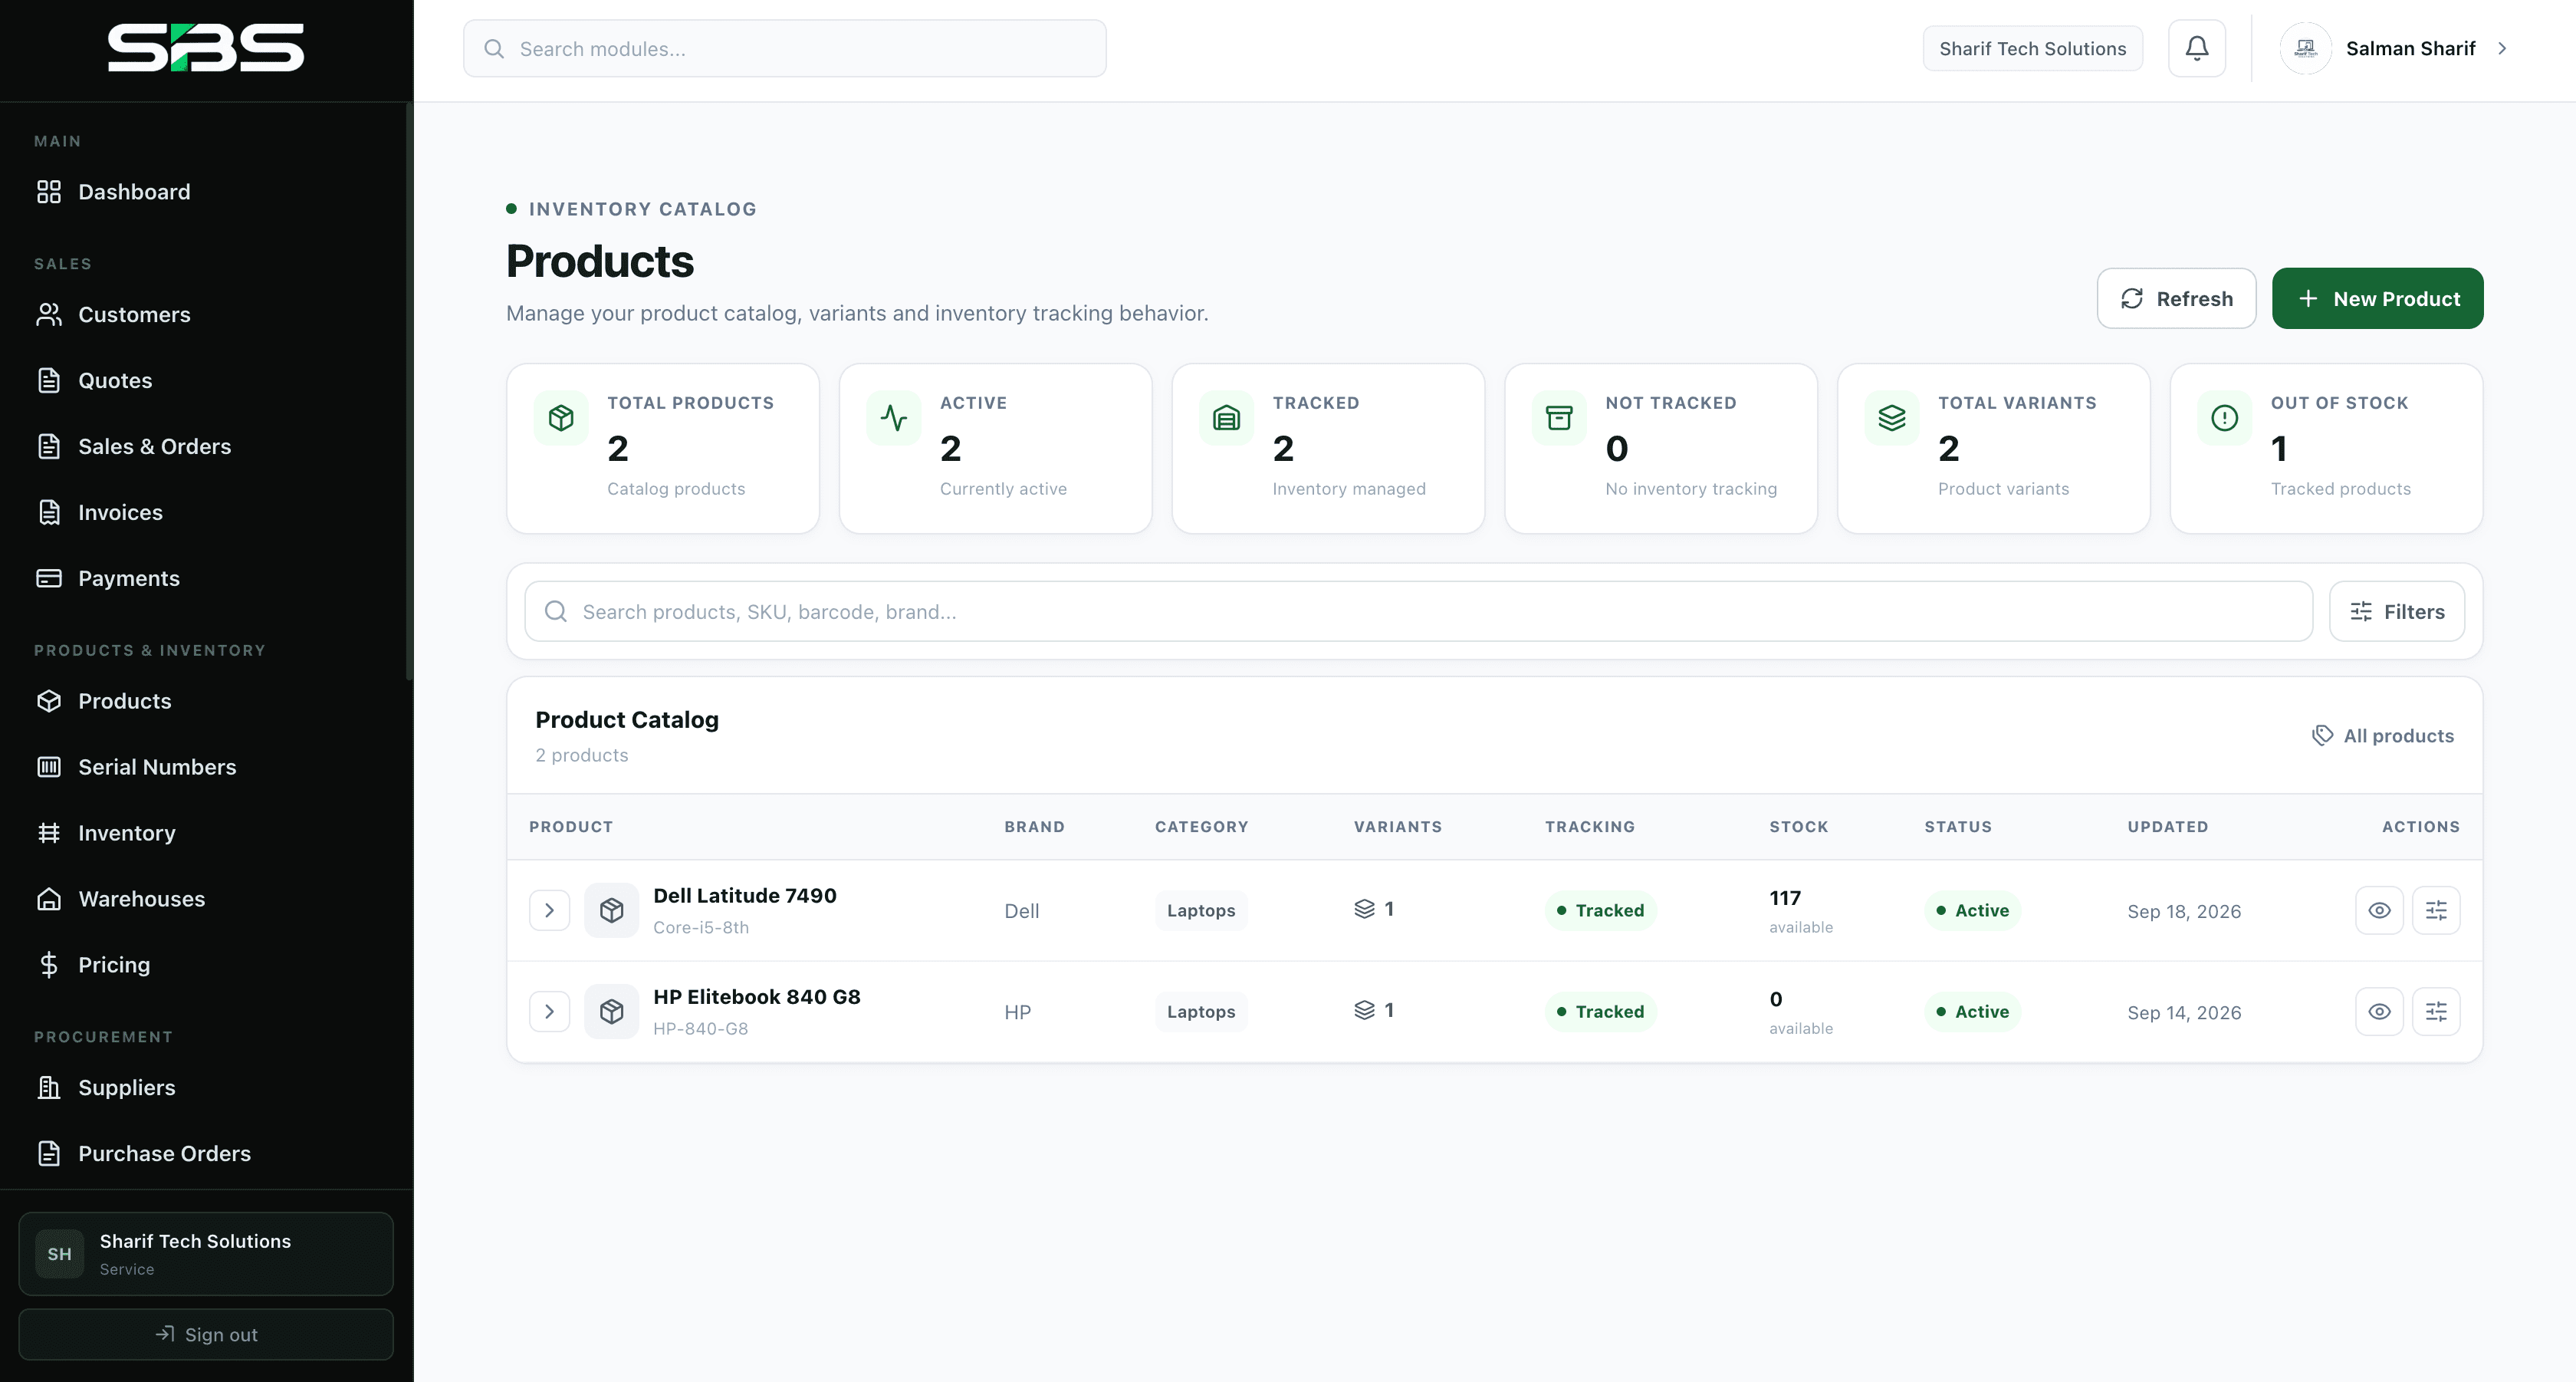
Task: Click the SH company badge in sidebar
Action: pos(60,1254)
